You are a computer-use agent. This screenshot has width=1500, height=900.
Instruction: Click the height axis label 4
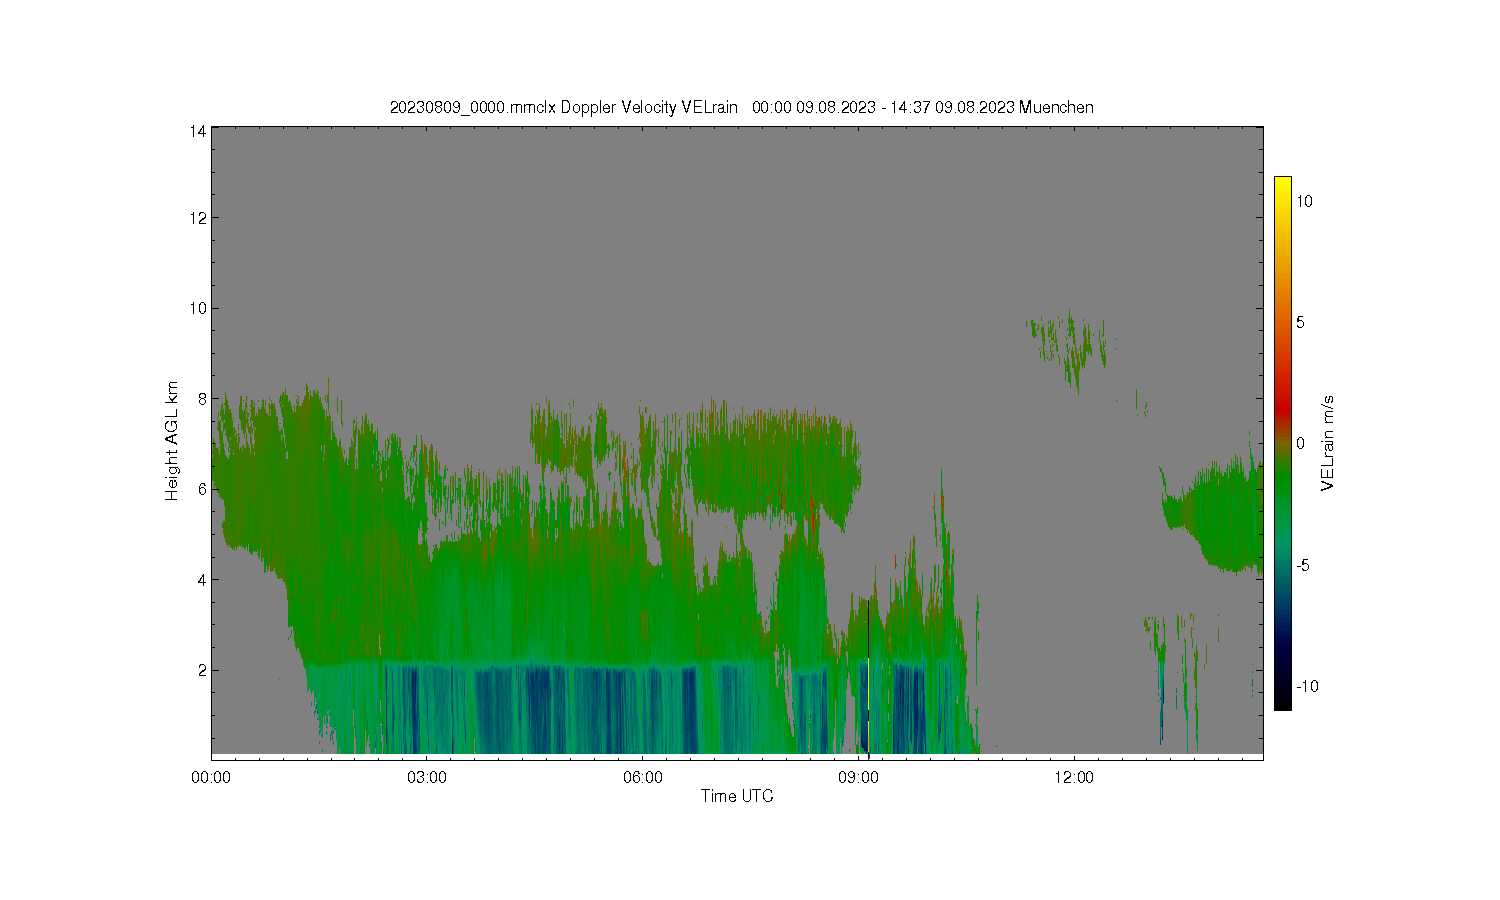click(202, 580)
